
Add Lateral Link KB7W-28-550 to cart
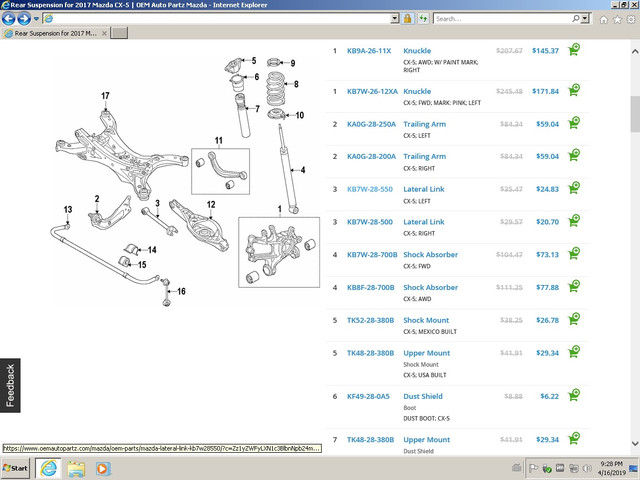(x=574, y=188)
